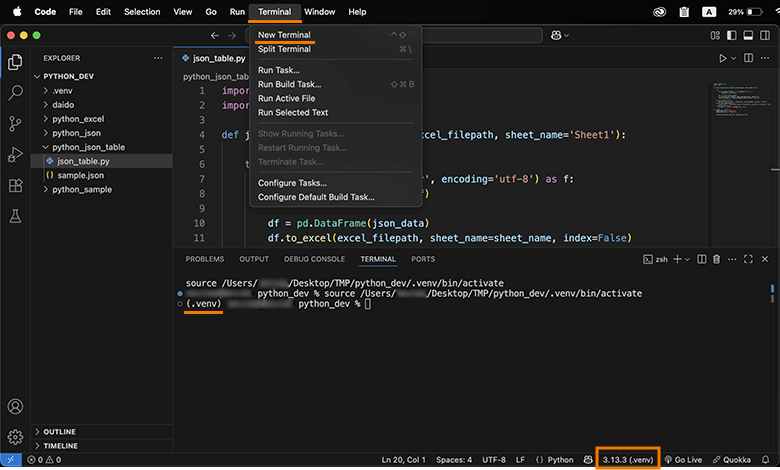Image resolution: width=780 pixels, height=470 pixels.
Task: Open editor More Actions ellipsis
Action: pyautogui.click(x=765, y=58)
